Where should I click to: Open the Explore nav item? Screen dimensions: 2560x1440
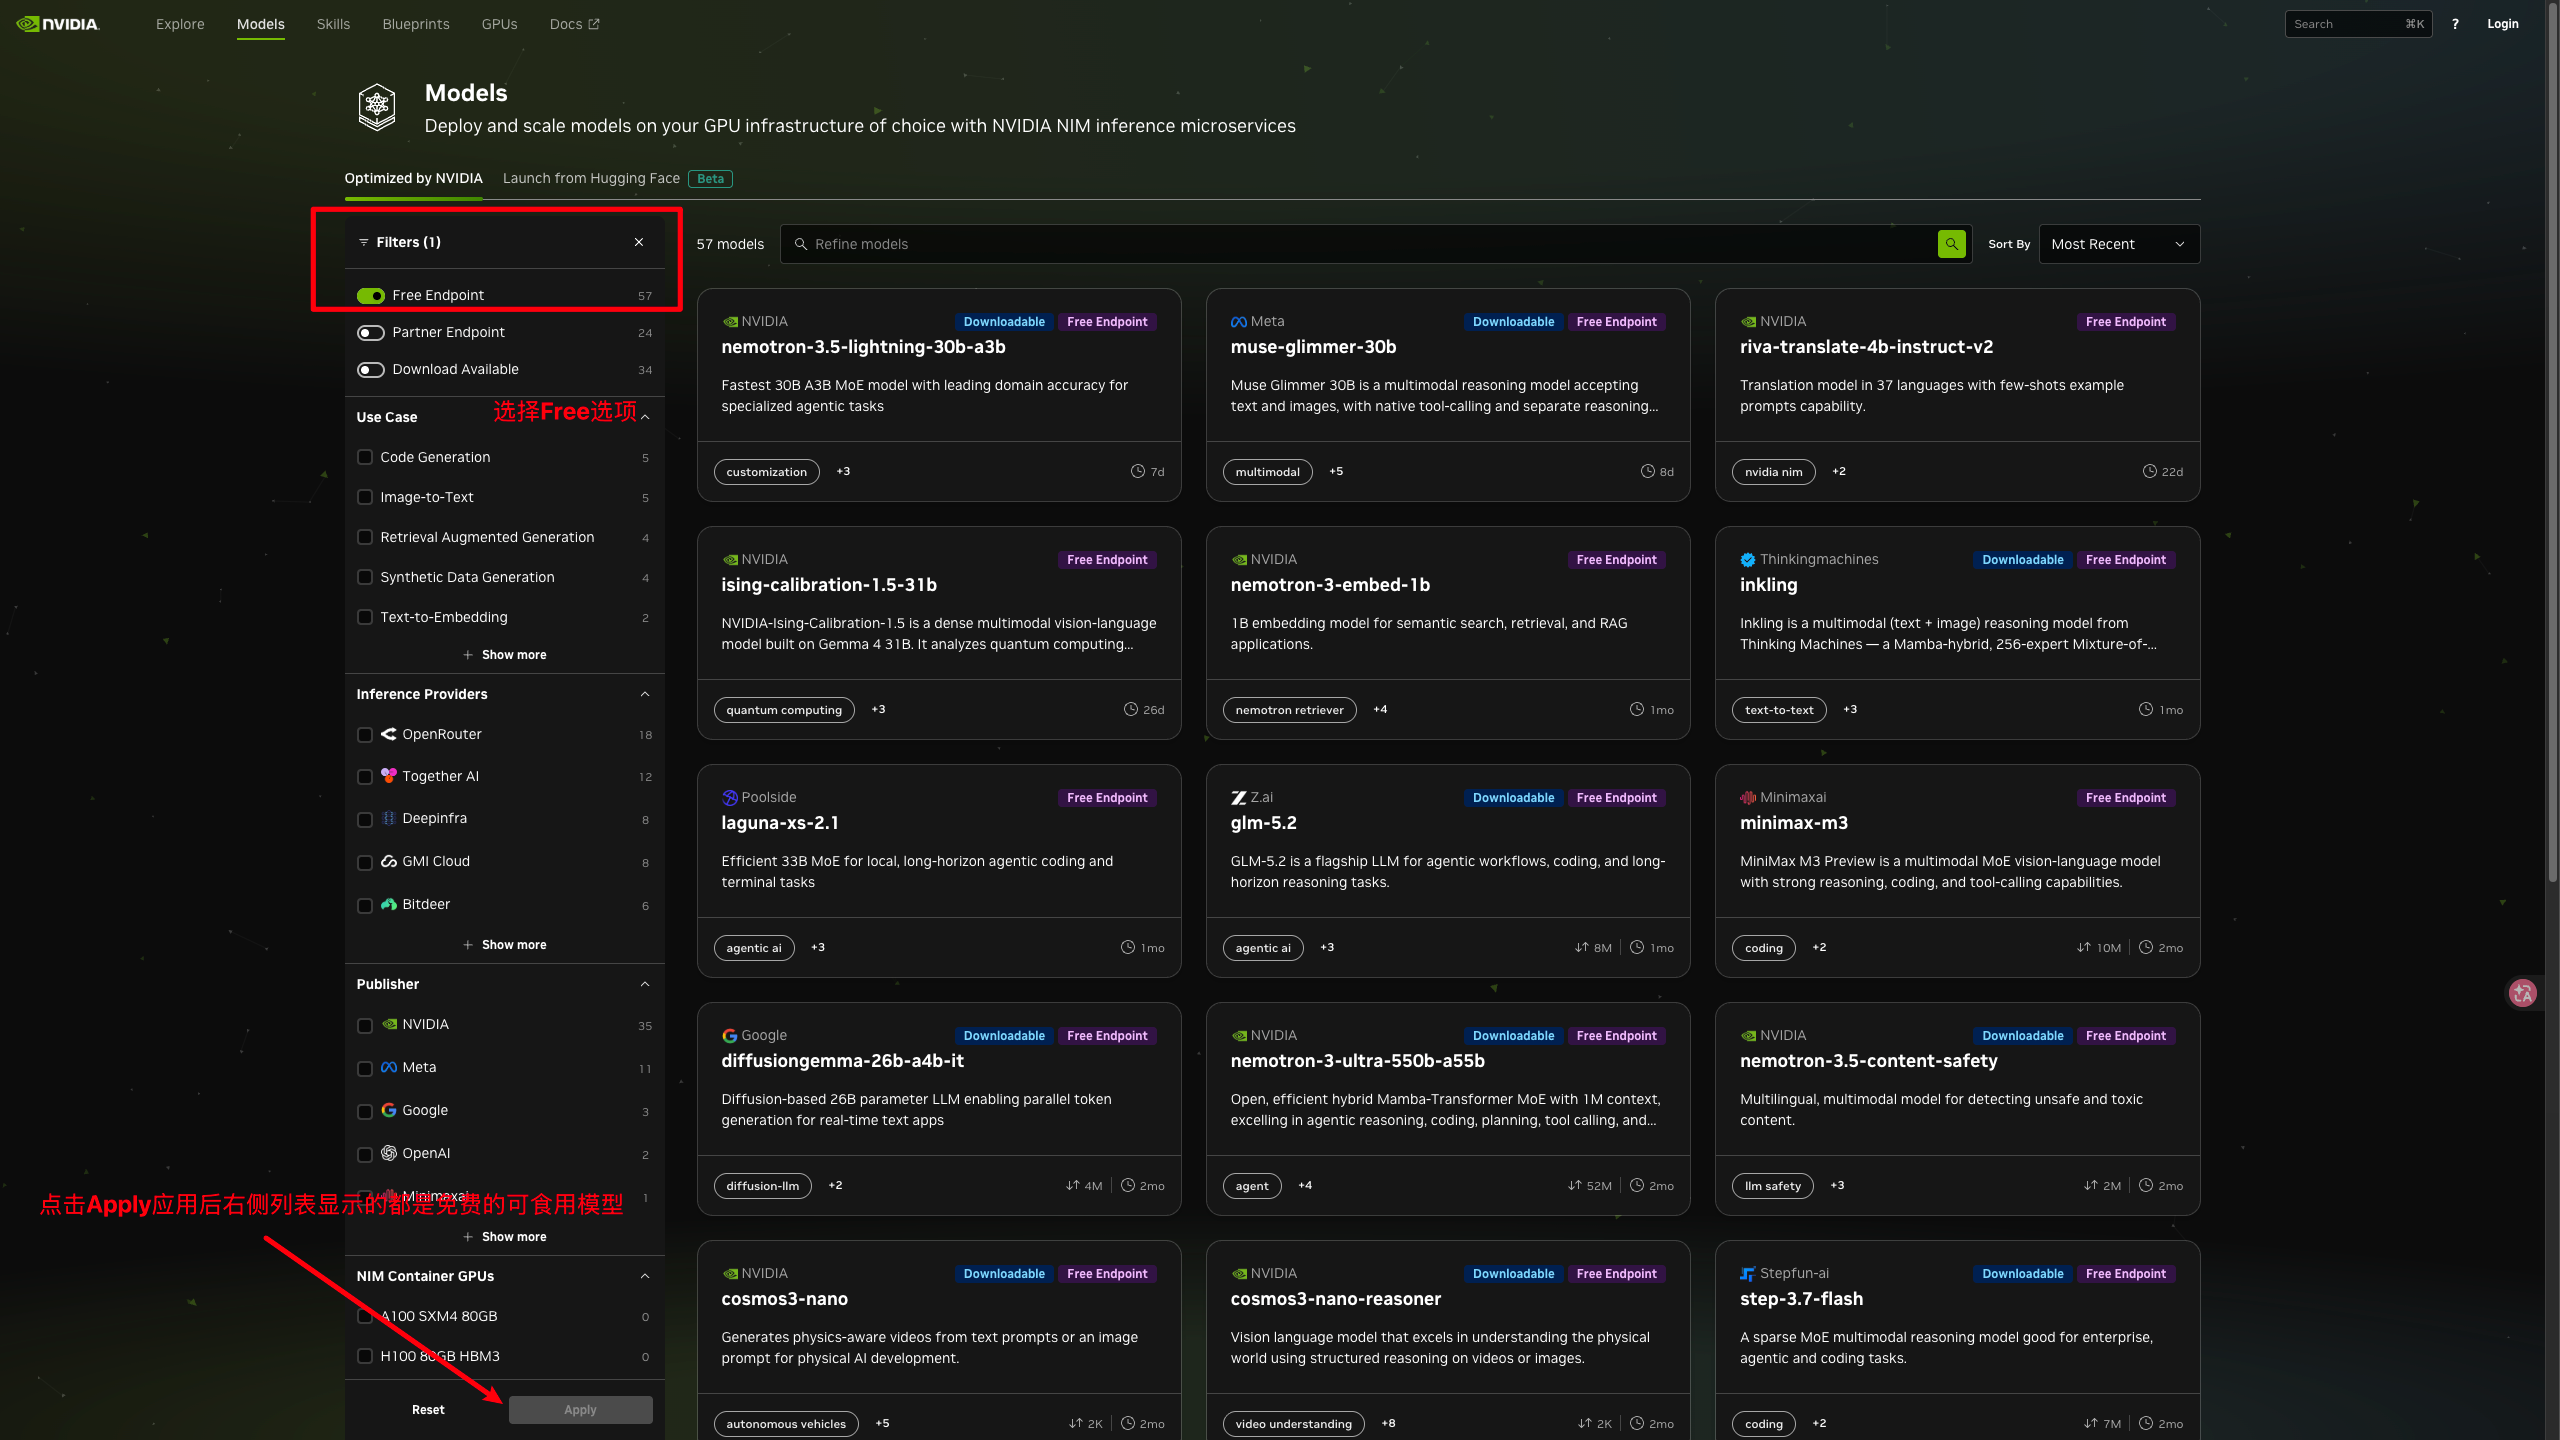[x=180, y=24]
